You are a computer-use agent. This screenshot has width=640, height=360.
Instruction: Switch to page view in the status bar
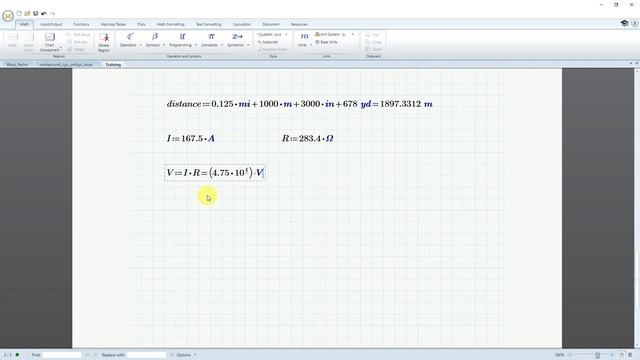pos(621,355)
